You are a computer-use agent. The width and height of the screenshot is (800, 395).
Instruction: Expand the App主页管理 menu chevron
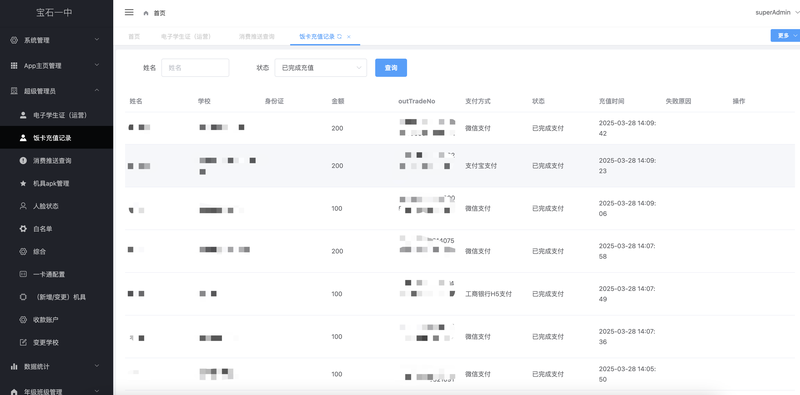tap(96, 65)
